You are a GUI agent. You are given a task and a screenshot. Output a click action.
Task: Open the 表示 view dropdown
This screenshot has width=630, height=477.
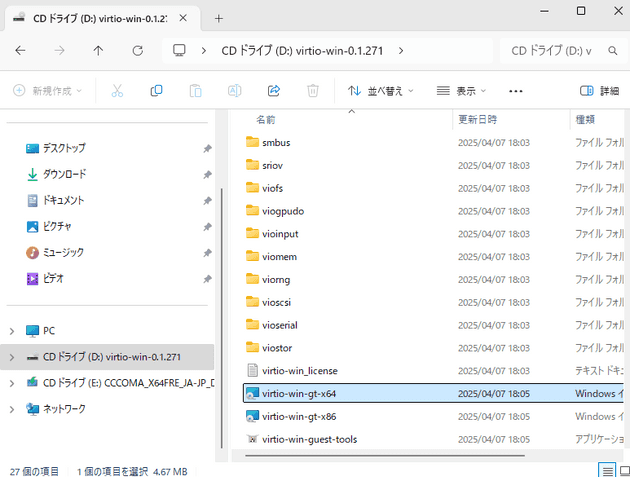click(461, 91)
